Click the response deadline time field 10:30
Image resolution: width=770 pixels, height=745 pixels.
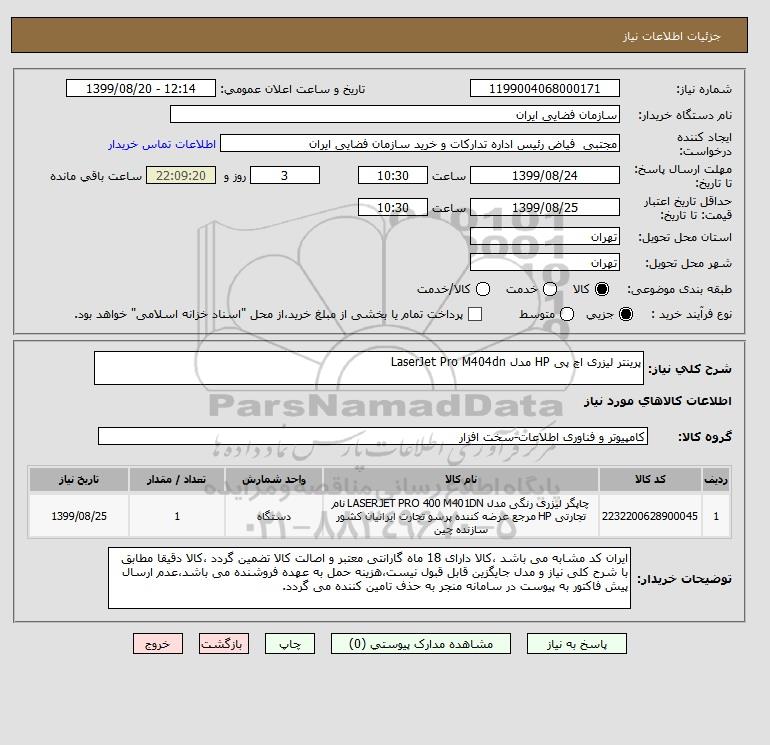pyautogui.click(x=393, y=175)
